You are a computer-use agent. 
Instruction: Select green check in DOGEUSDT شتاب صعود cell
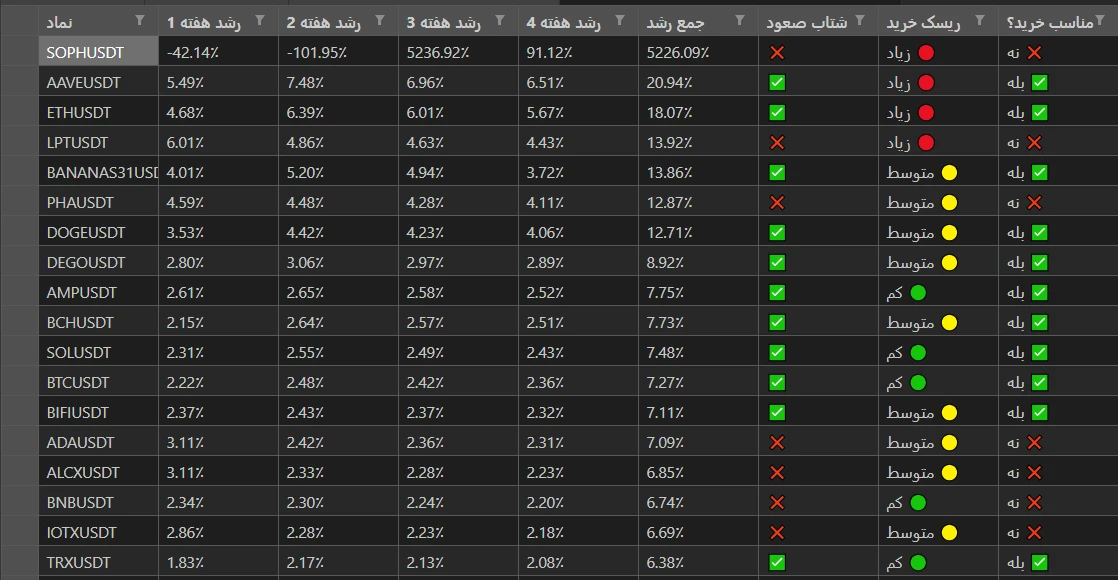[x=777, y=233]
